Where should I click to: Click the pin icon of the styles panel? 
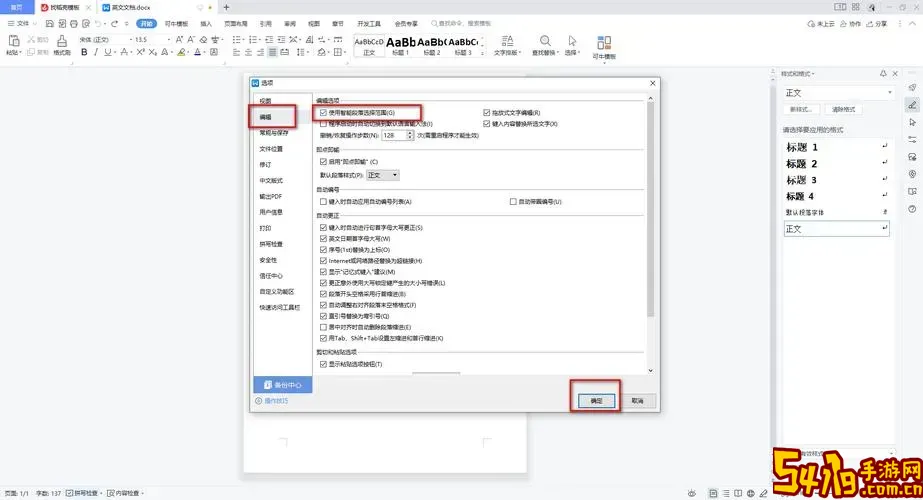coord(883,74)
